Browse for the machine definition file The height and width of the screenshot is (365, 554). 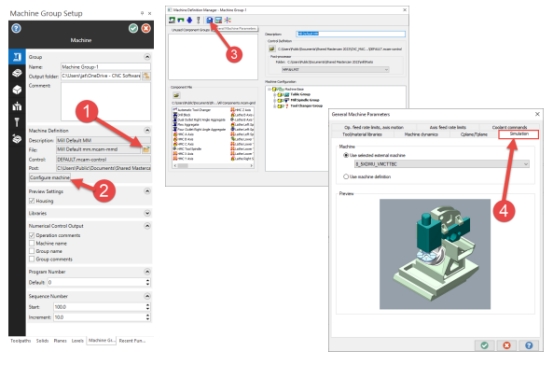(146, 150)
